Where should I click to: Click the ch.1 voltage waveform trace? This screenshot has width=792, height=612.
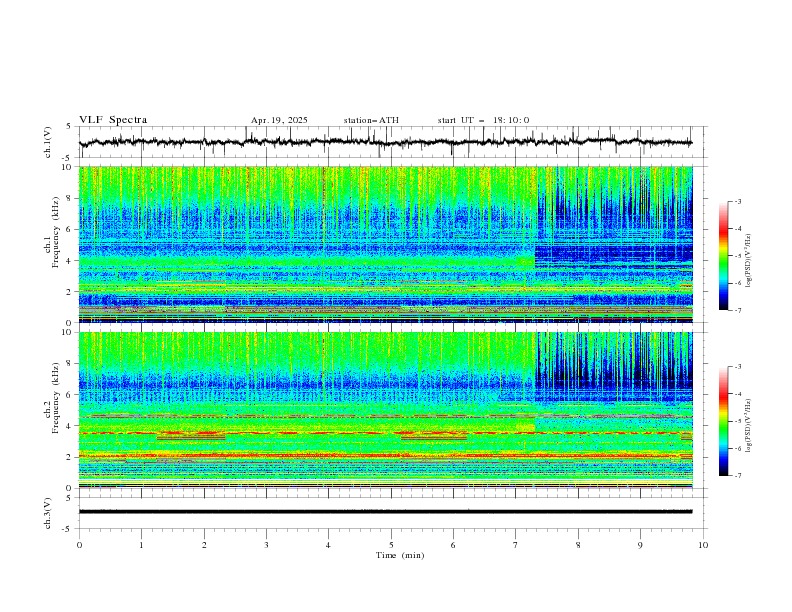tap(385, 142)
